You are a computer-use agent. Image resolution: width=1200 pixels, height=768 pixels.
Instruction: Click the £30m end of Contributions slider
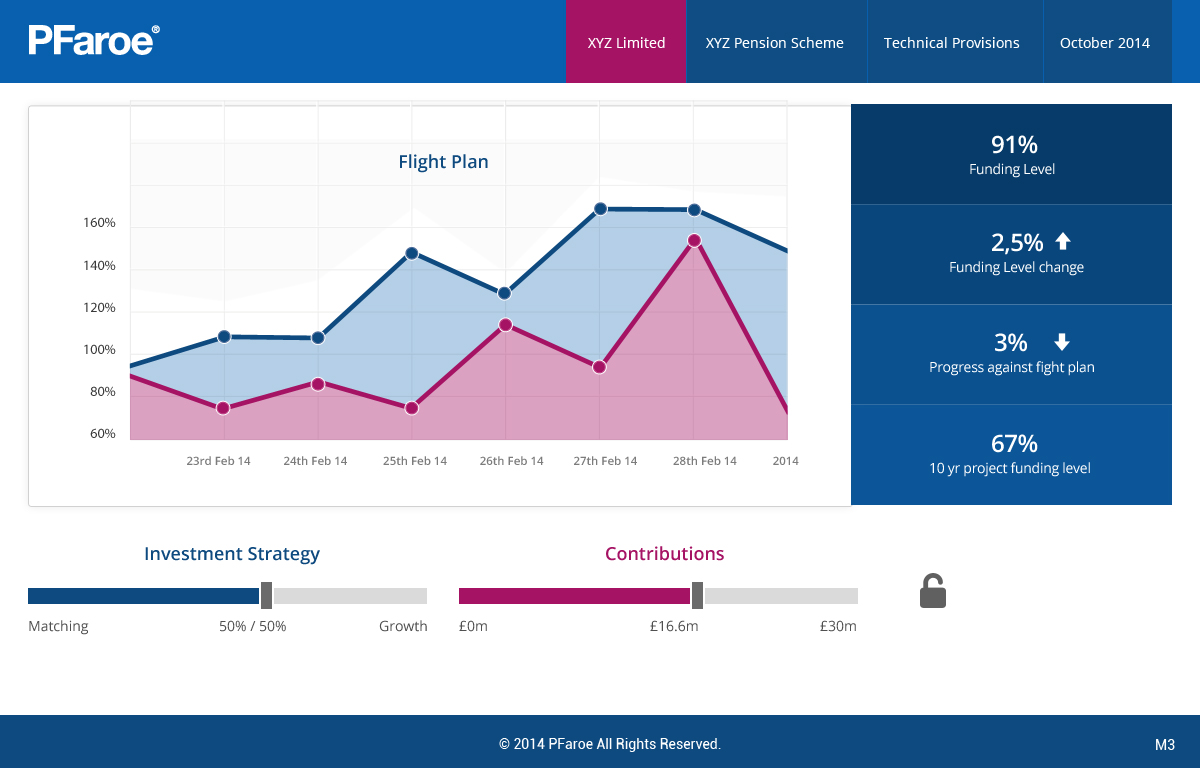(850, 596)
